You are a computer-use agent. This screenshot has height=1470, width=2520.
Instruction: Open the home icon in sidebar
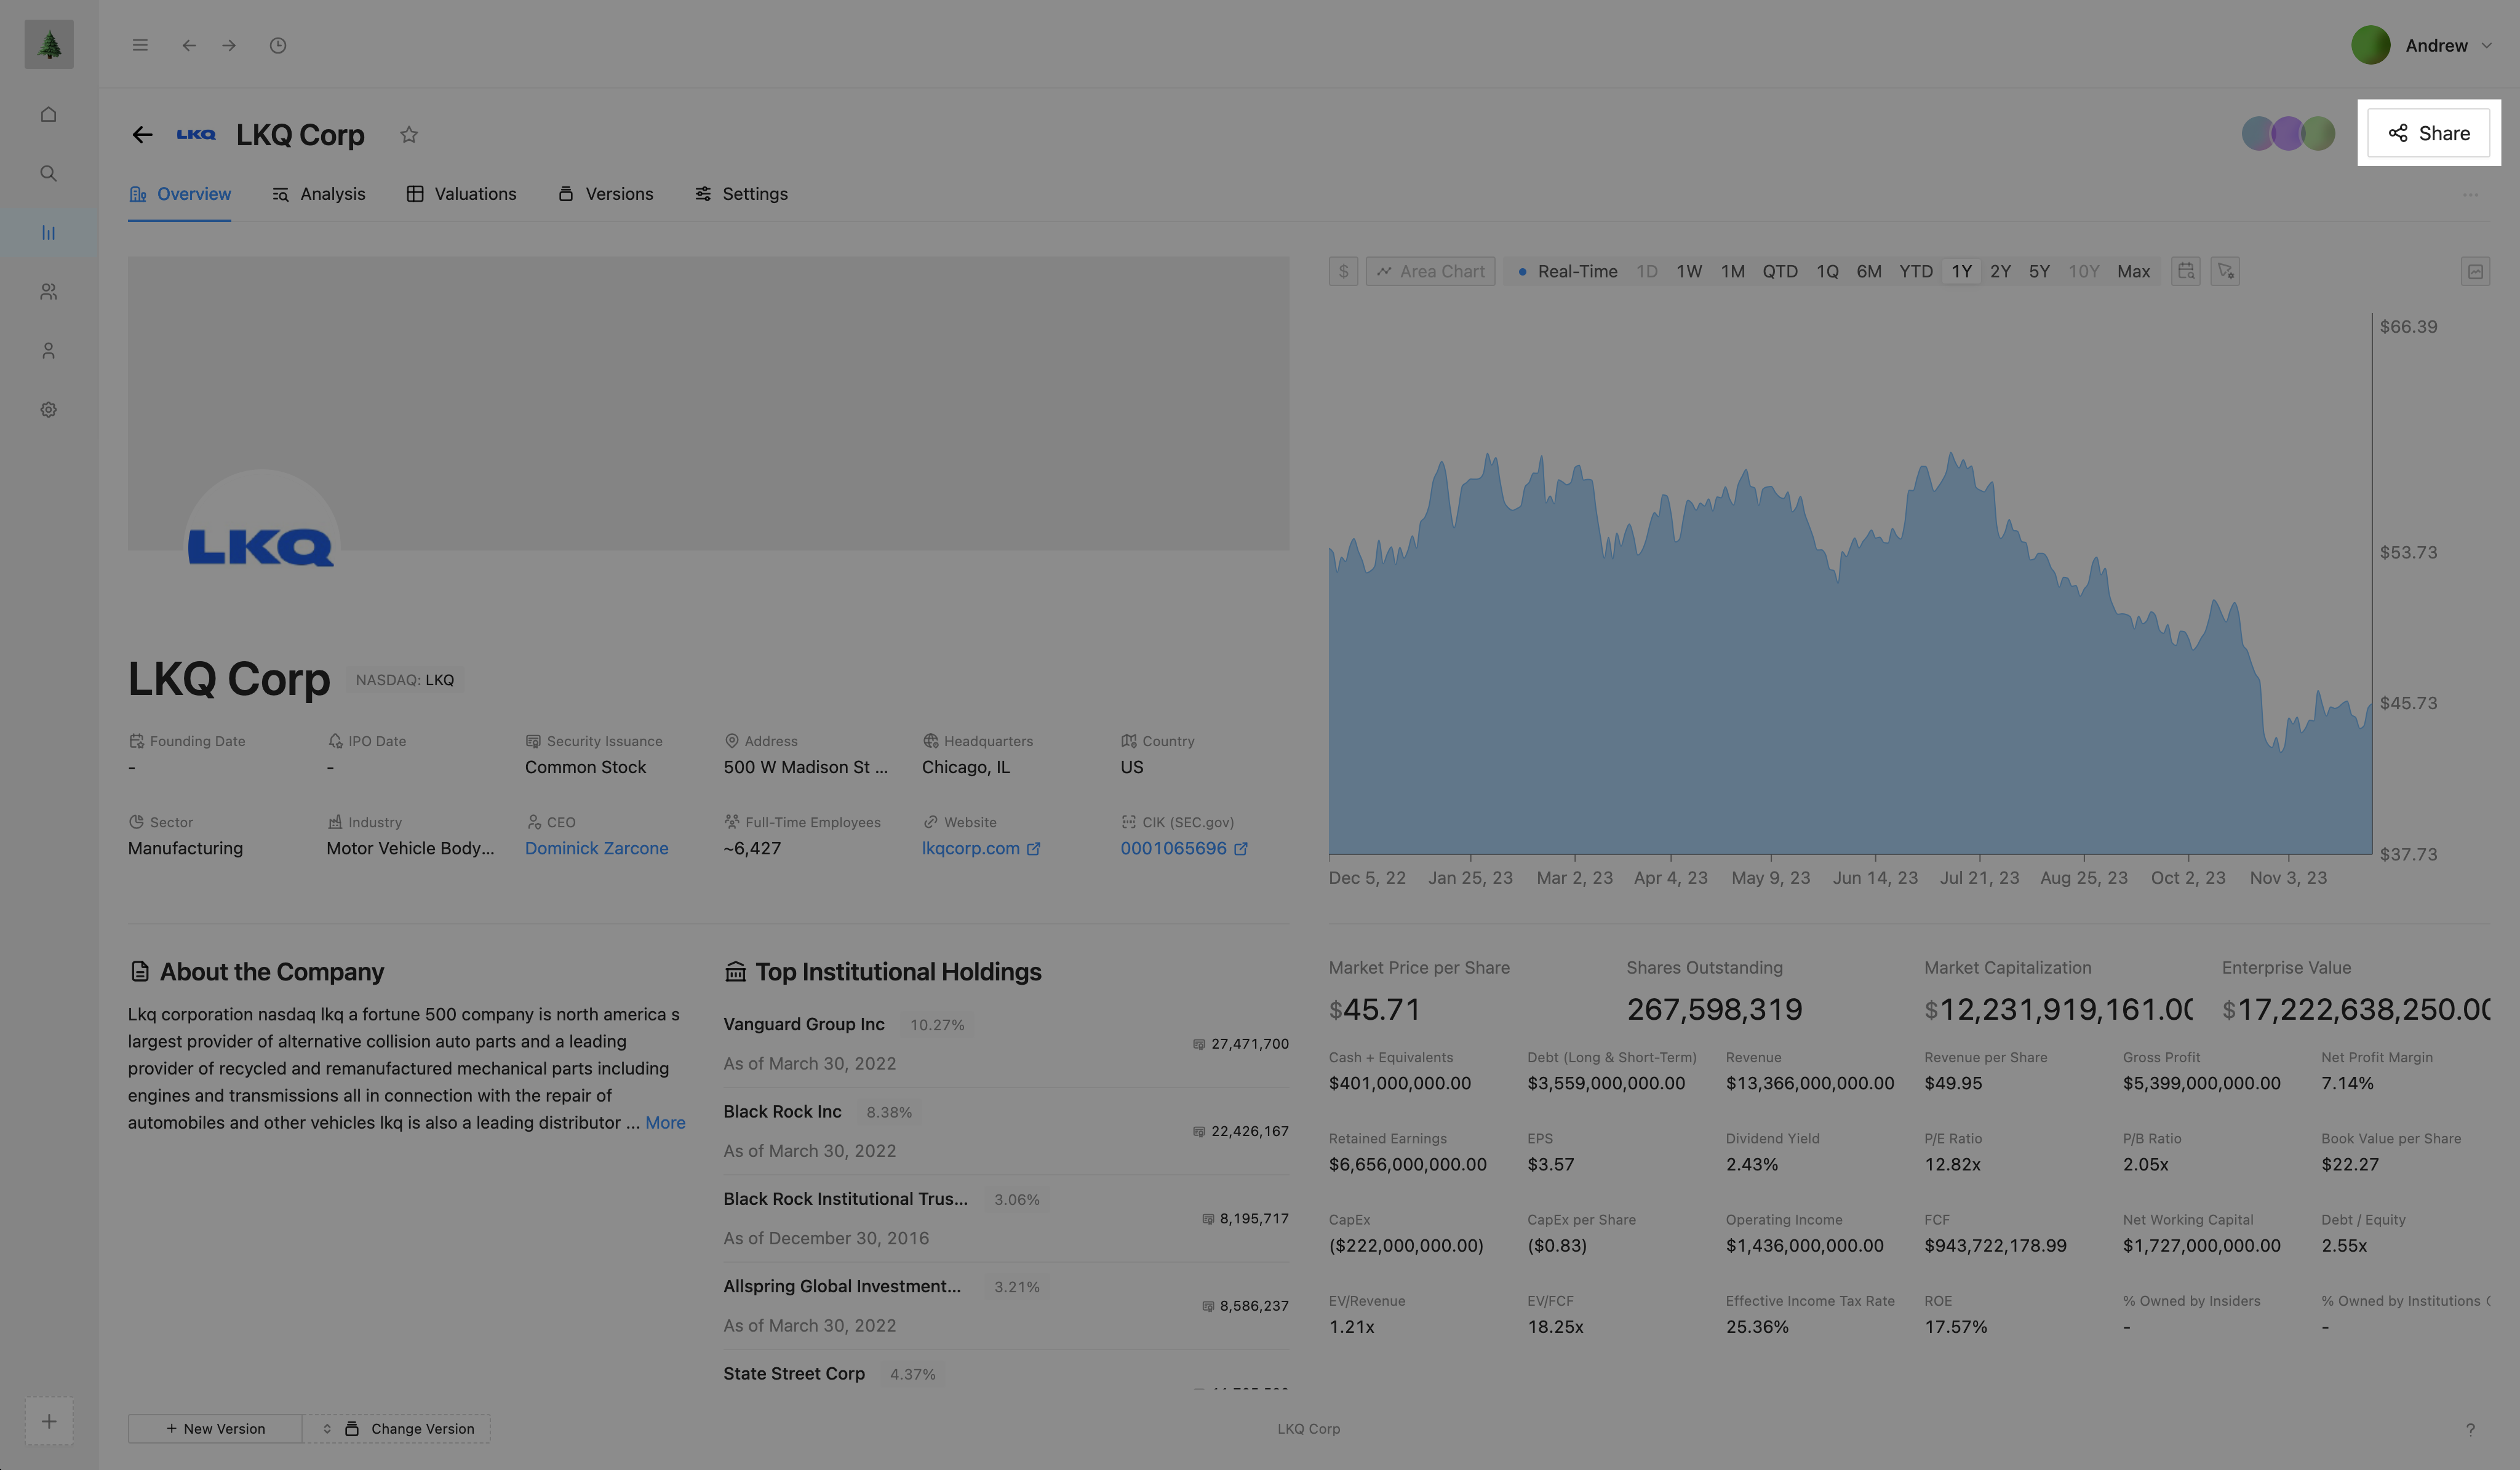pos(48,115)
